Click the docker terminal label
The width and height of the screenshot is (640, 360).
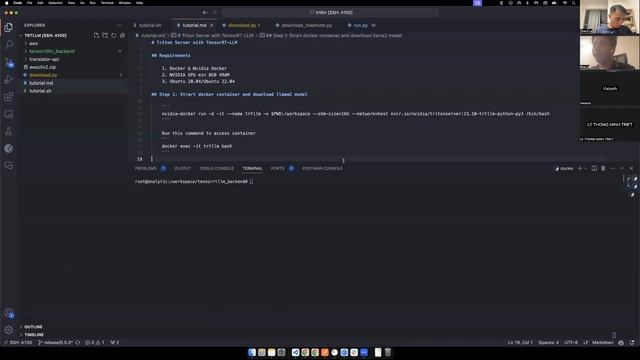(x=564, y=168)
